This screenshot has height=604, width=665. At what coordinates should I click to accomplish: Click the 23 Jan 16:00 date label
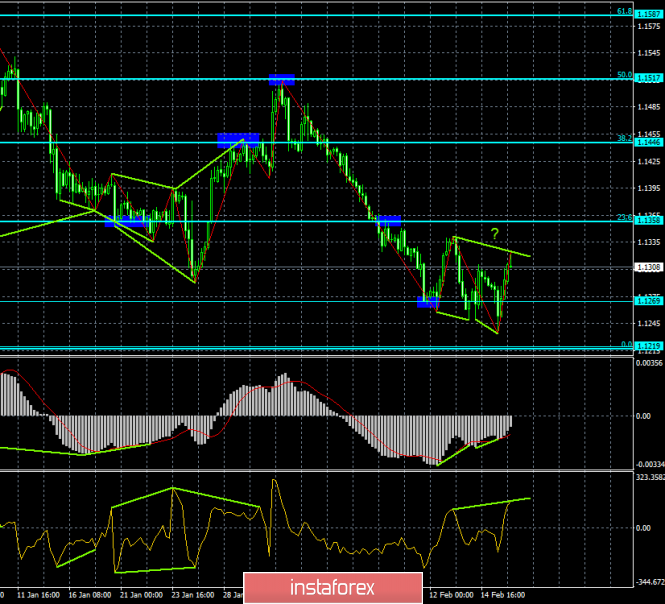[193, 594]
